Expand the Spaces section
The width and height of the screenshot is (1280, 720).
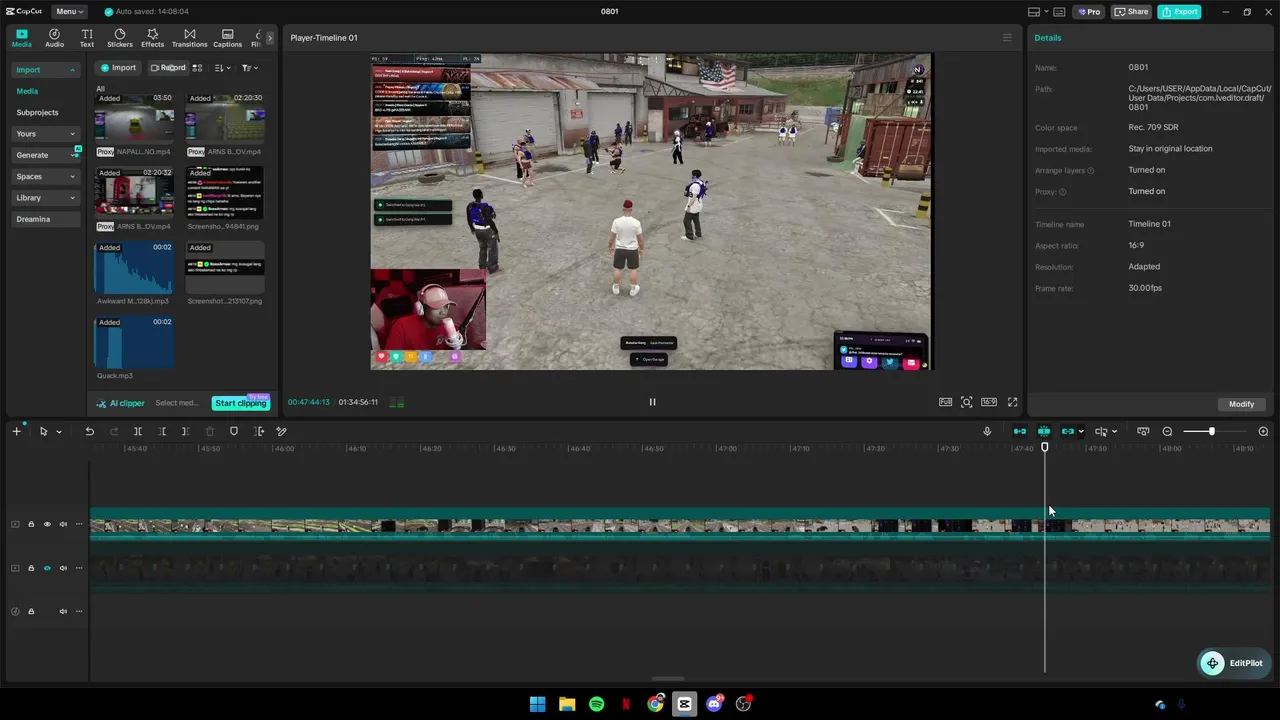72,177
